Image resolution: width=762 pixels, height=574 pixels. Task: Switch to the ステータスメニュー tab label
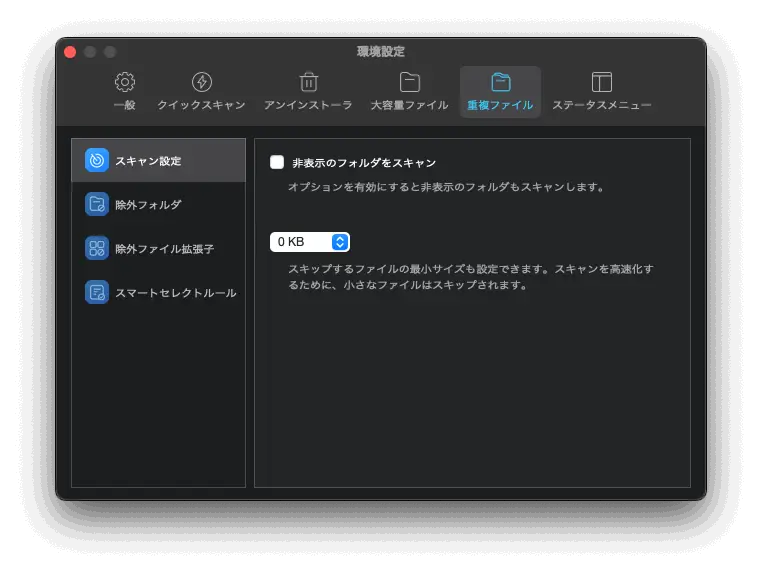(x=602, y=105)
